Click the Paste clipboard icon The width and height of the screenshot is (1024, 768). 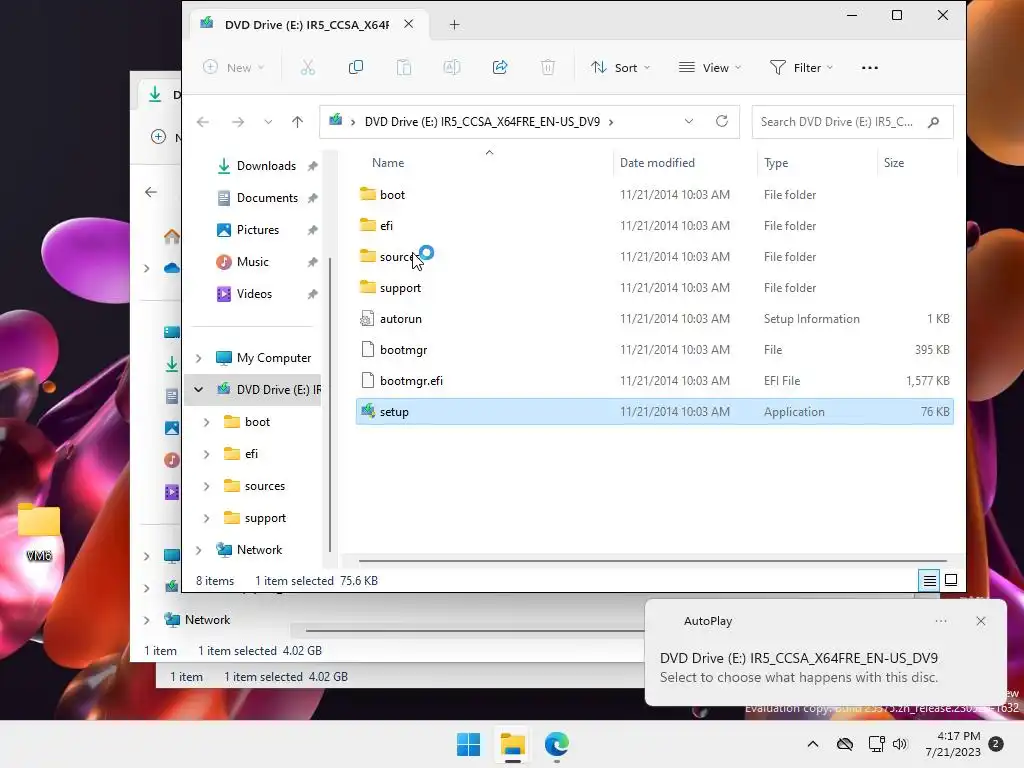pyautogui.click(x=404, y=67)
